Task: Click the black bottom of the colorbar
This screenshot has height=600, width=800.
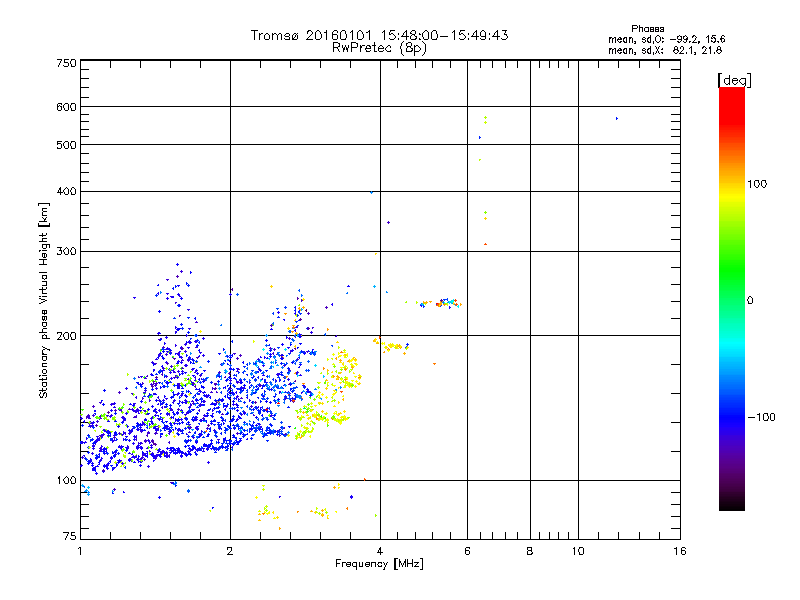Action: 732,505
